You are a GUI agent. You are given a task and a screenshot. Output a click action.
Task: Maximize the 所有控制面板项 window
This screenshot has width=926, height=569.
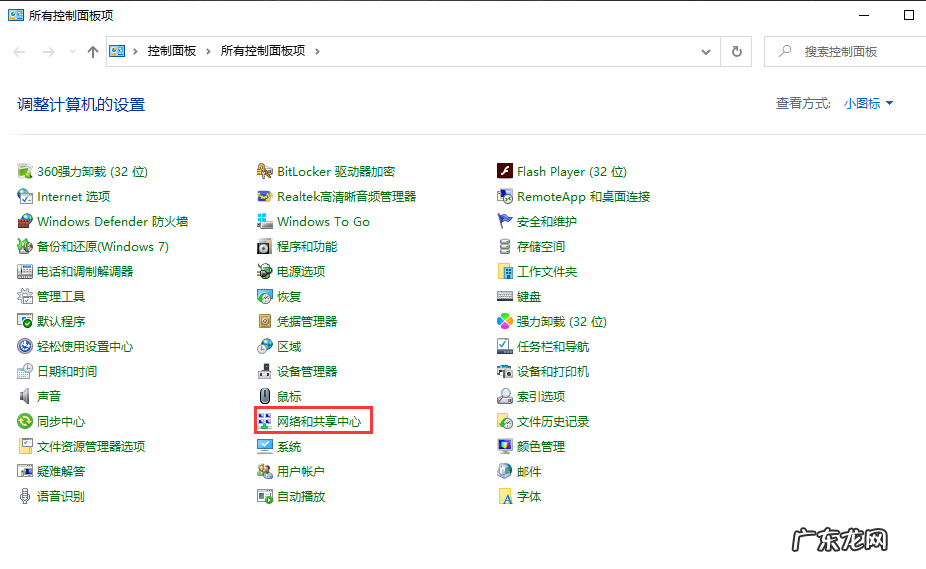click(909, 15)
